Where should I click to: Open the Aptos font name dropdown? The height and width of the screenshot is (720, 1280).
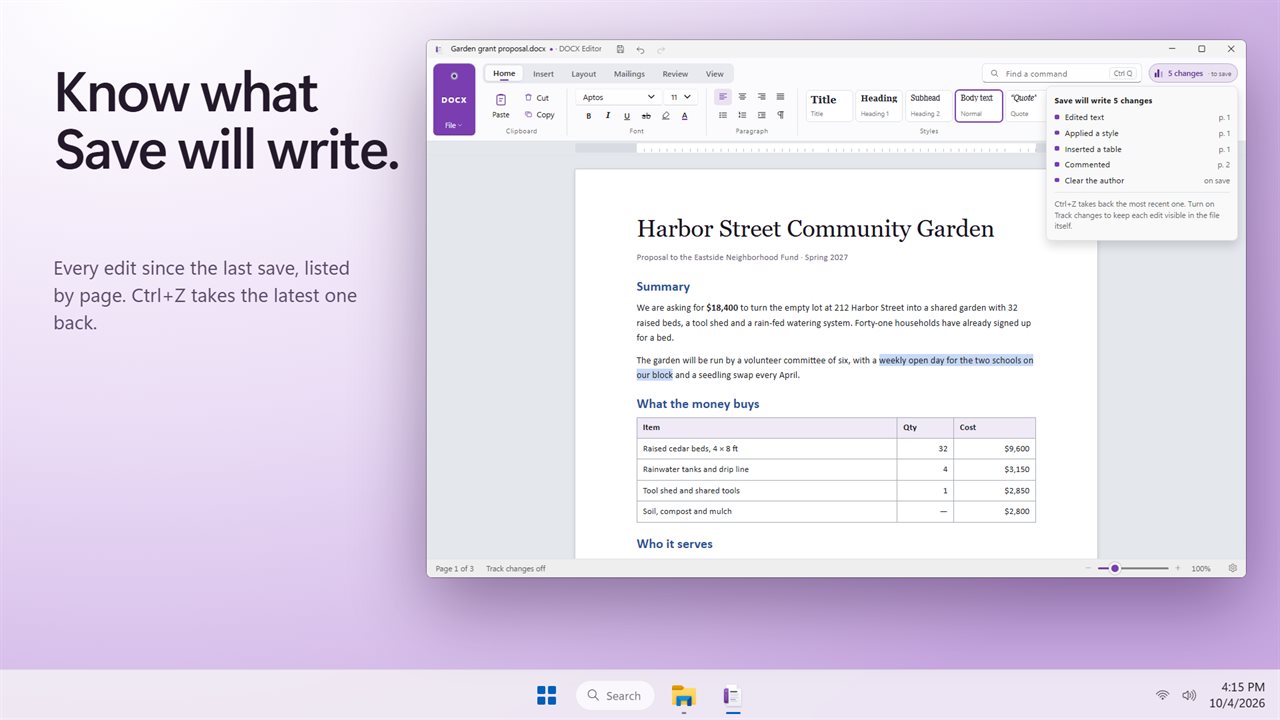point(618,97)
